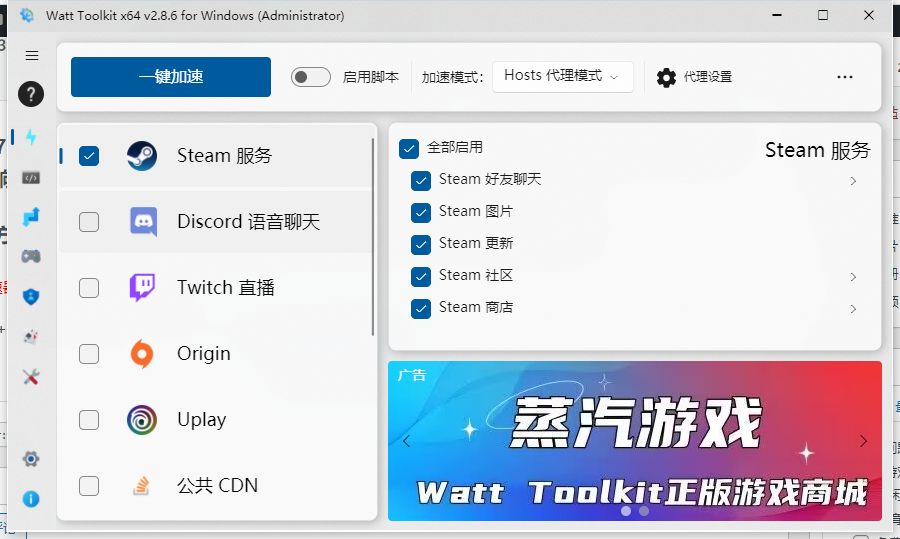Screen dimensions: 900x539
Task: Expand Steam 社区 chevron
Action: click(x=854, y=277)
